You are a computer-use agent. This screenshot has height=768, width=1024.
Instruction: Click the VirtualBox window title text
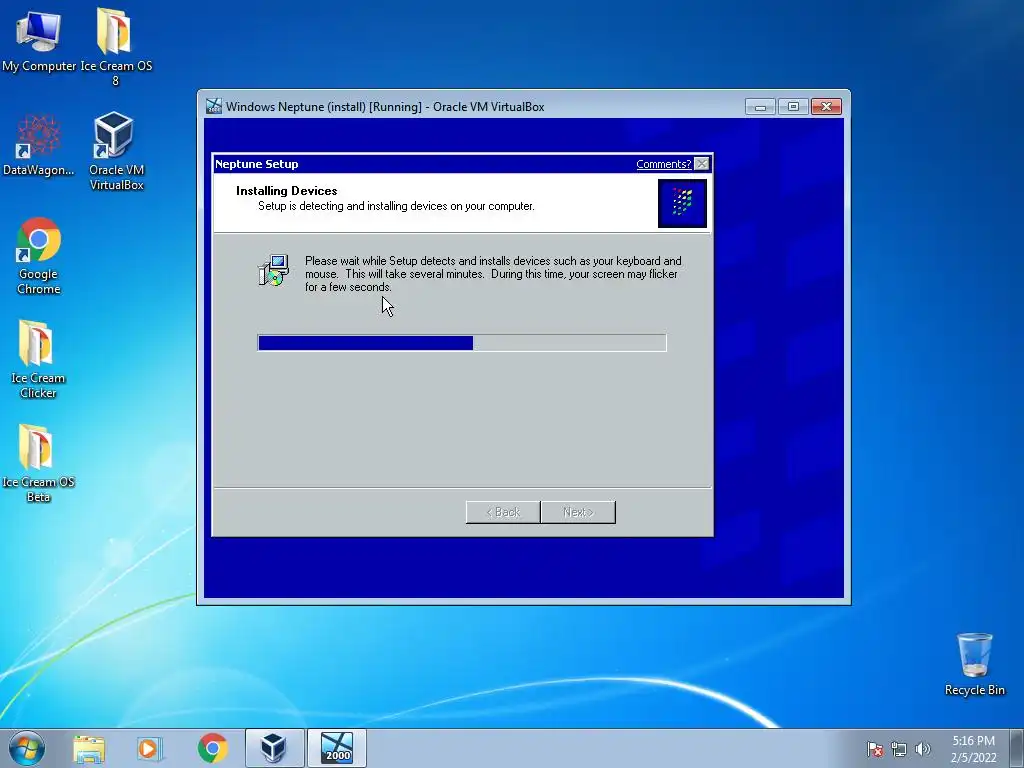(x=385, y=106)
